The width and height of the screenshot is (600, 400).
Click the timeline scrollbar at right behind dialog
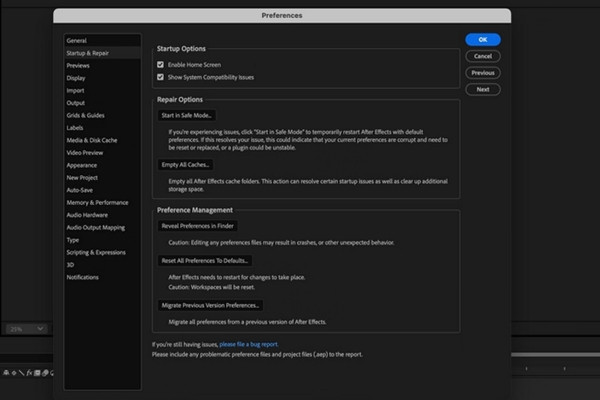pos(555,354)
